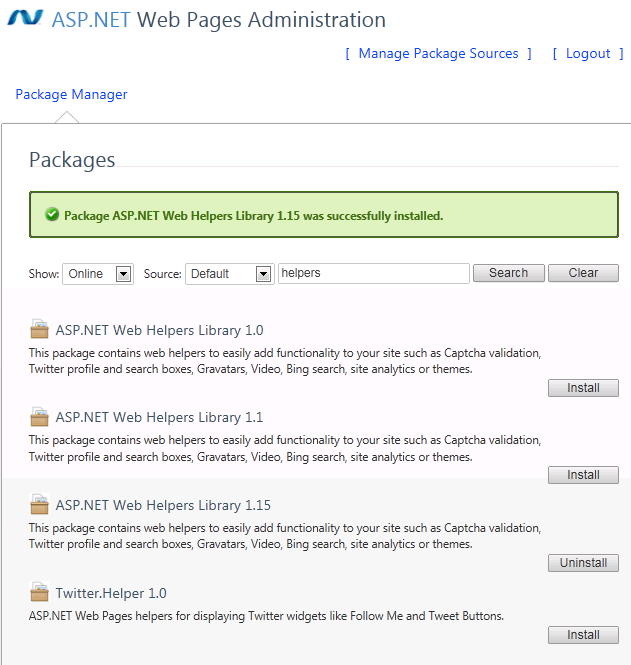The image size is (631, 665).
Task: Click the ASP.NET logo icon
Action: pos(25,18)
